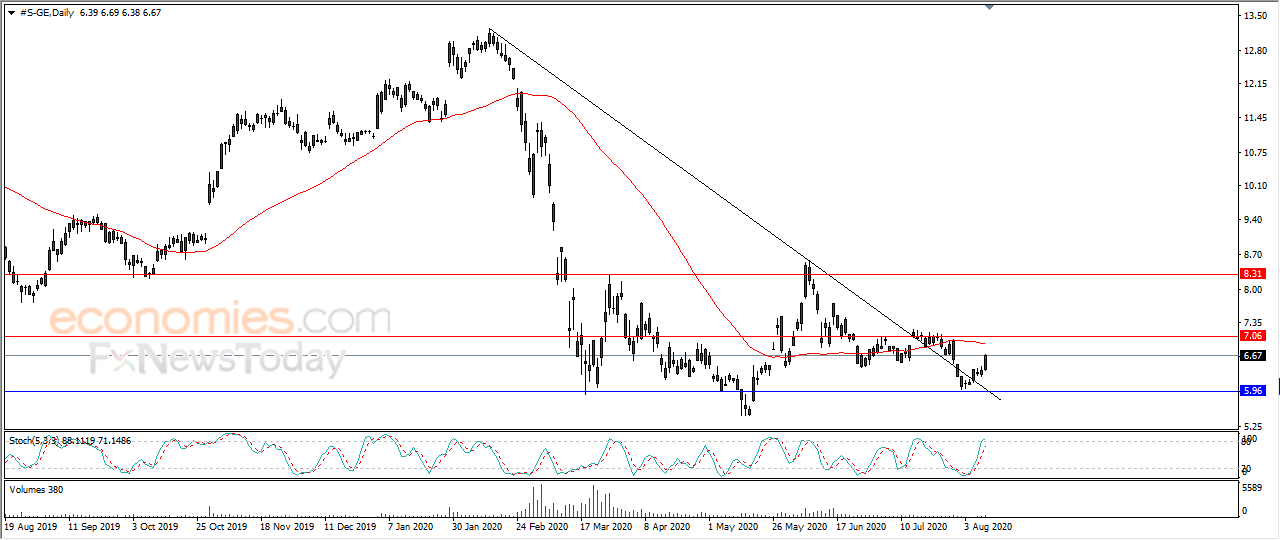Screen dimensions: 1280x540
Task: Click the 10 Jul 2020 date label
Action: (x=925, y=525)
